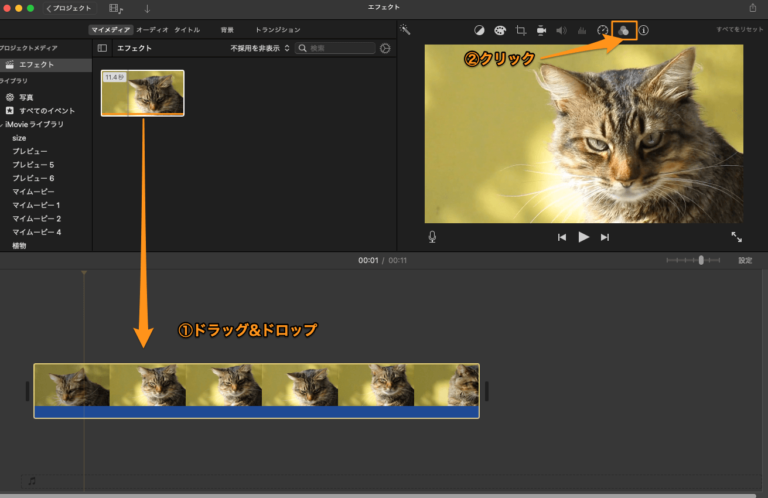The image size is (768, 498).
Task: Show the clip information inspector
Action: [644, 30]
